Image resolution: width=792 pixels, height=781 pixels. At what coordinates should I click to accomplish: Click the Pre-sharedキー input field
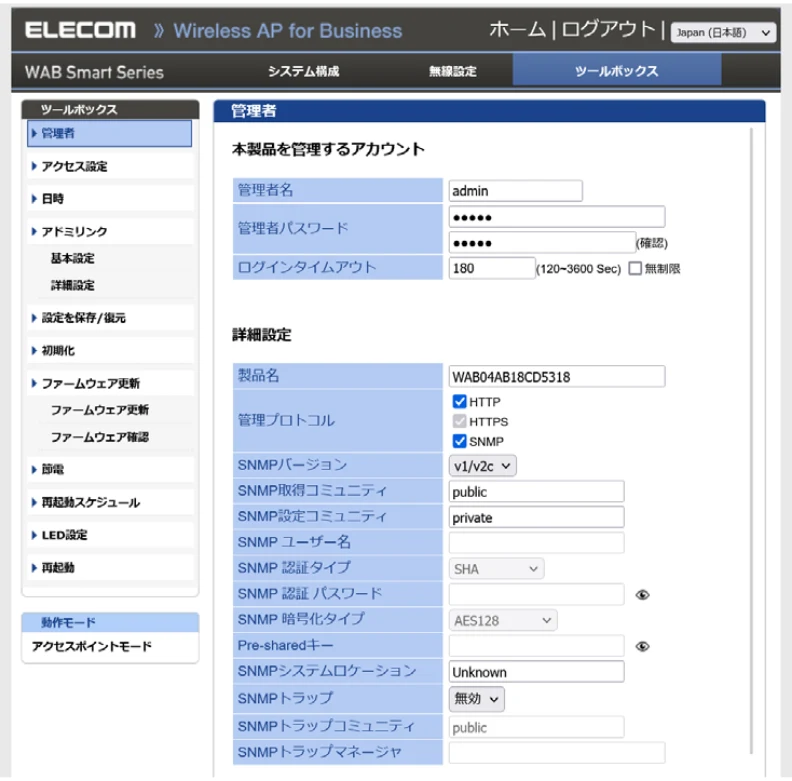pos(536,646)
